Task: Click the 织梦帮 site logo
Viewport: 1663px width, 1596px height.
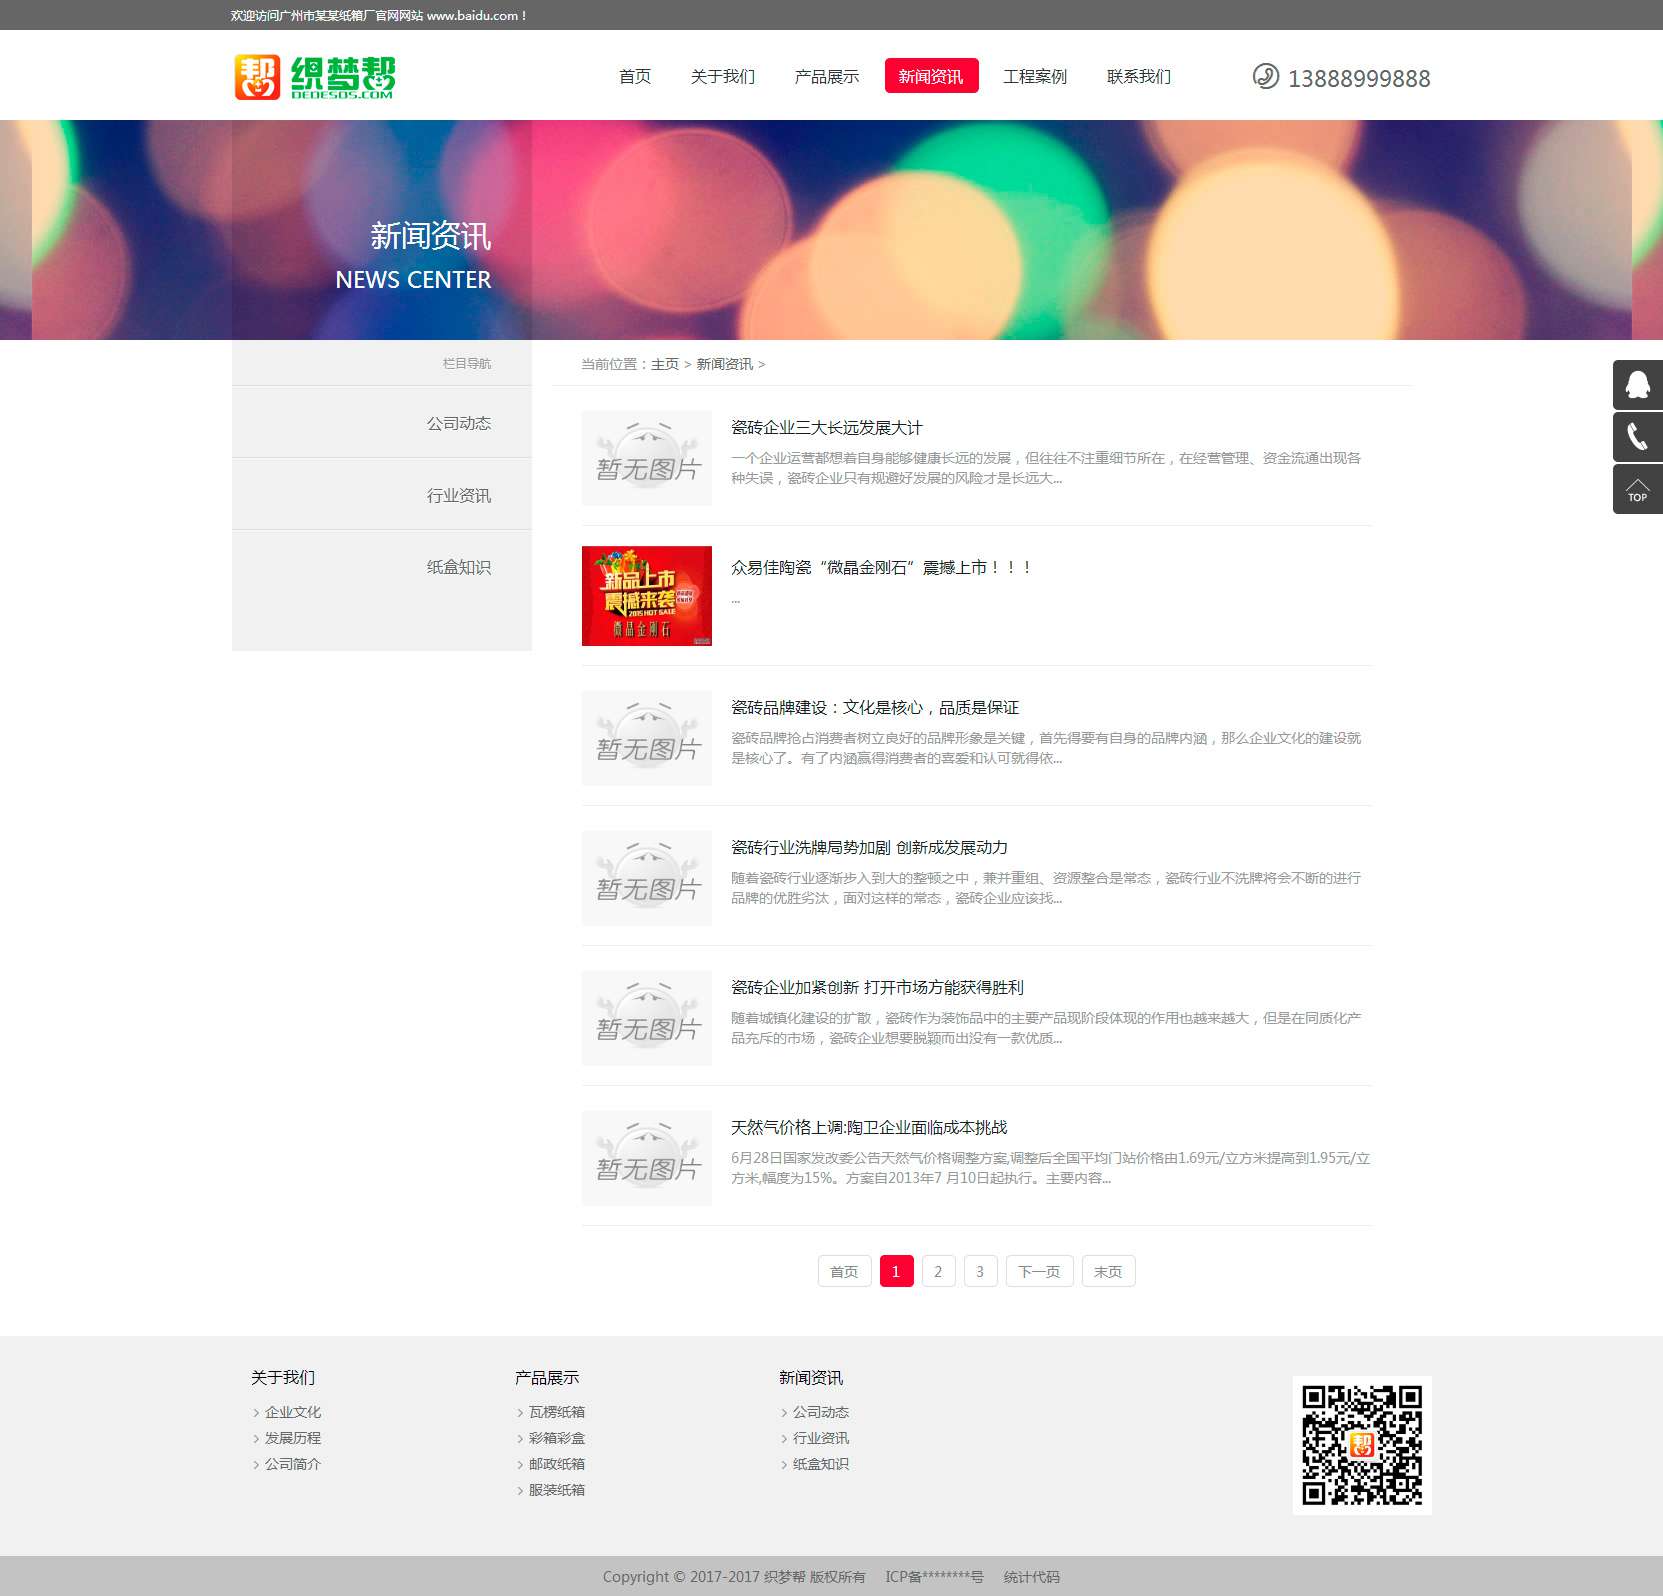Action: point(315,77)
